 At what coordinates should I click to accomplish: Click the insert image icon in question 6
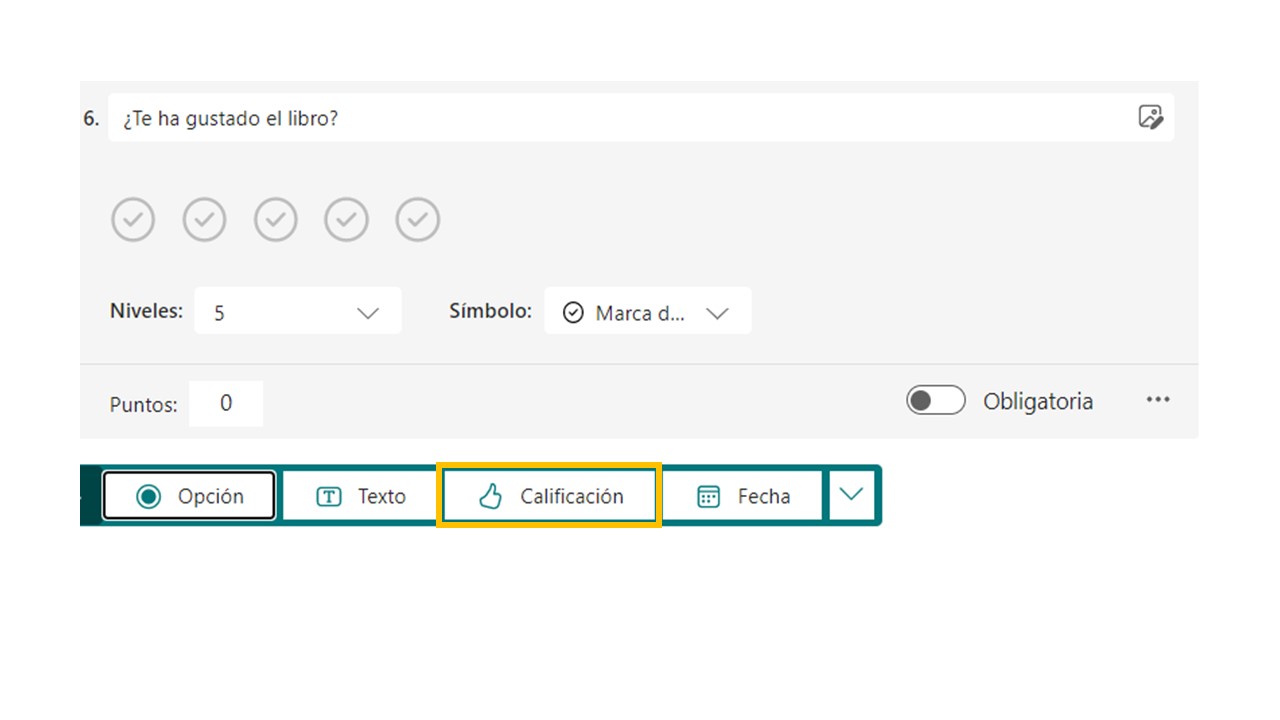(1151, 117)
